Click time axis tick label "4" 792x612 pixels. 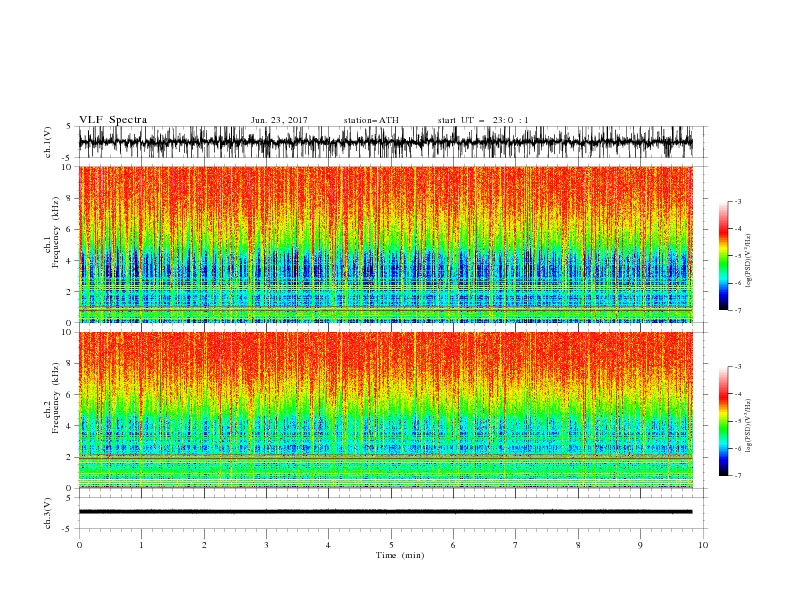(328, 545)
